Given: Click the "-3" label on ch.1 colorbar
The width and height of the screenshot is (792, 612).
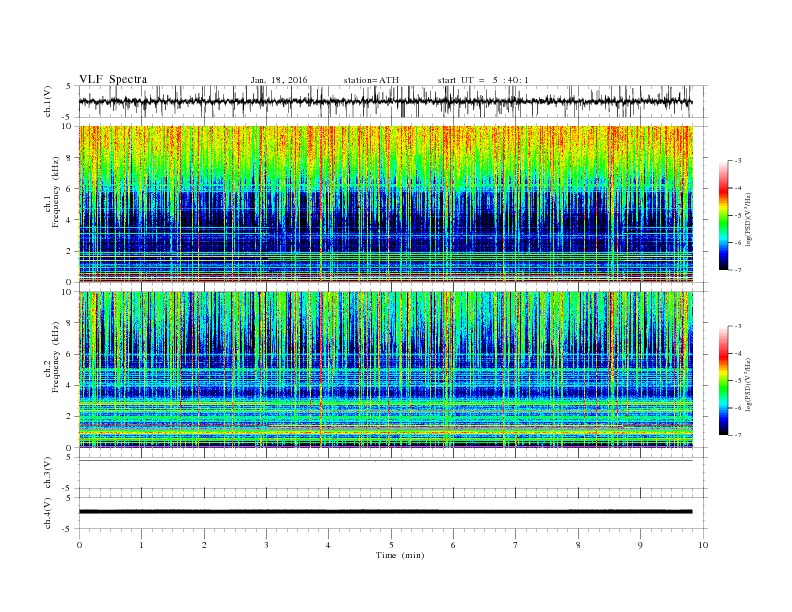Looking at the screenshot, I should click(737, 161).
